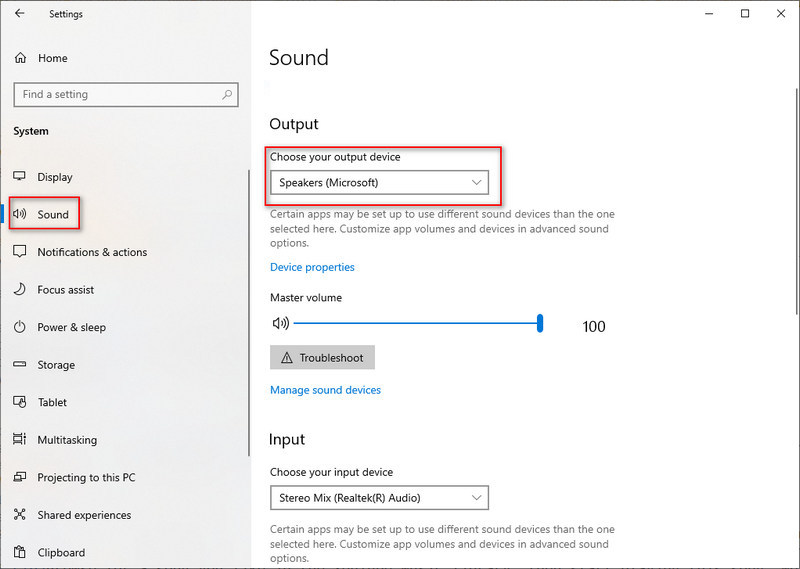The width and height of the screenshot is (800, 569).
Task: Open the input device dropdown
Action: [379, 498]
